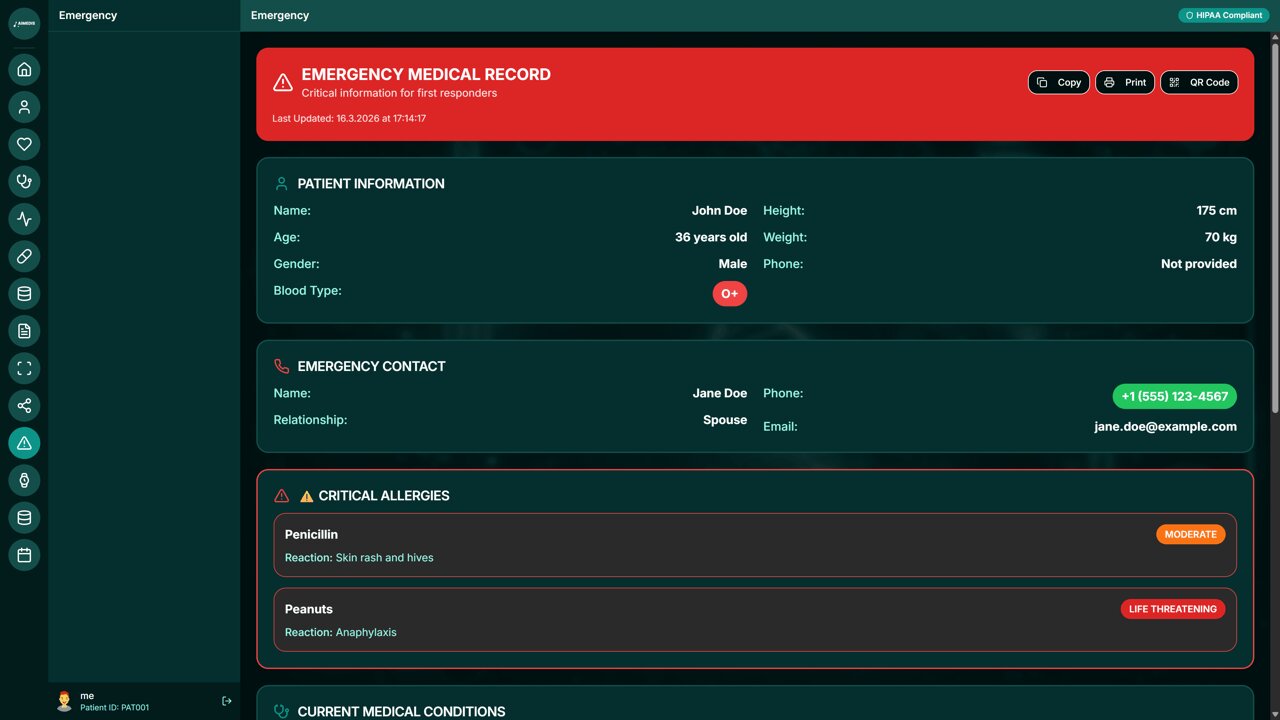Image resolution: width=1280 pixels, height=720 pixels.
Task: Click the reaction text 'Skin rash and hives'
Action: [x=385, y=558]
